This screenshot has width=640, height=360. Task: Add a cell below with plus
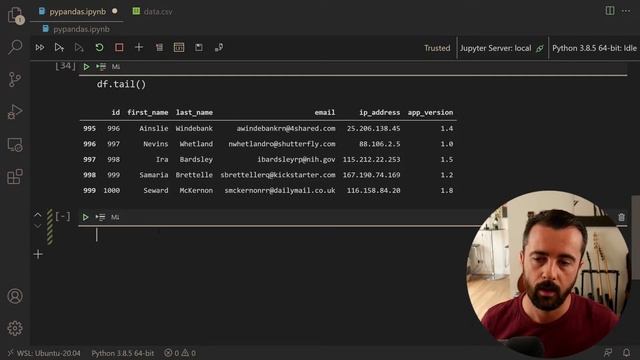[38, 254]
